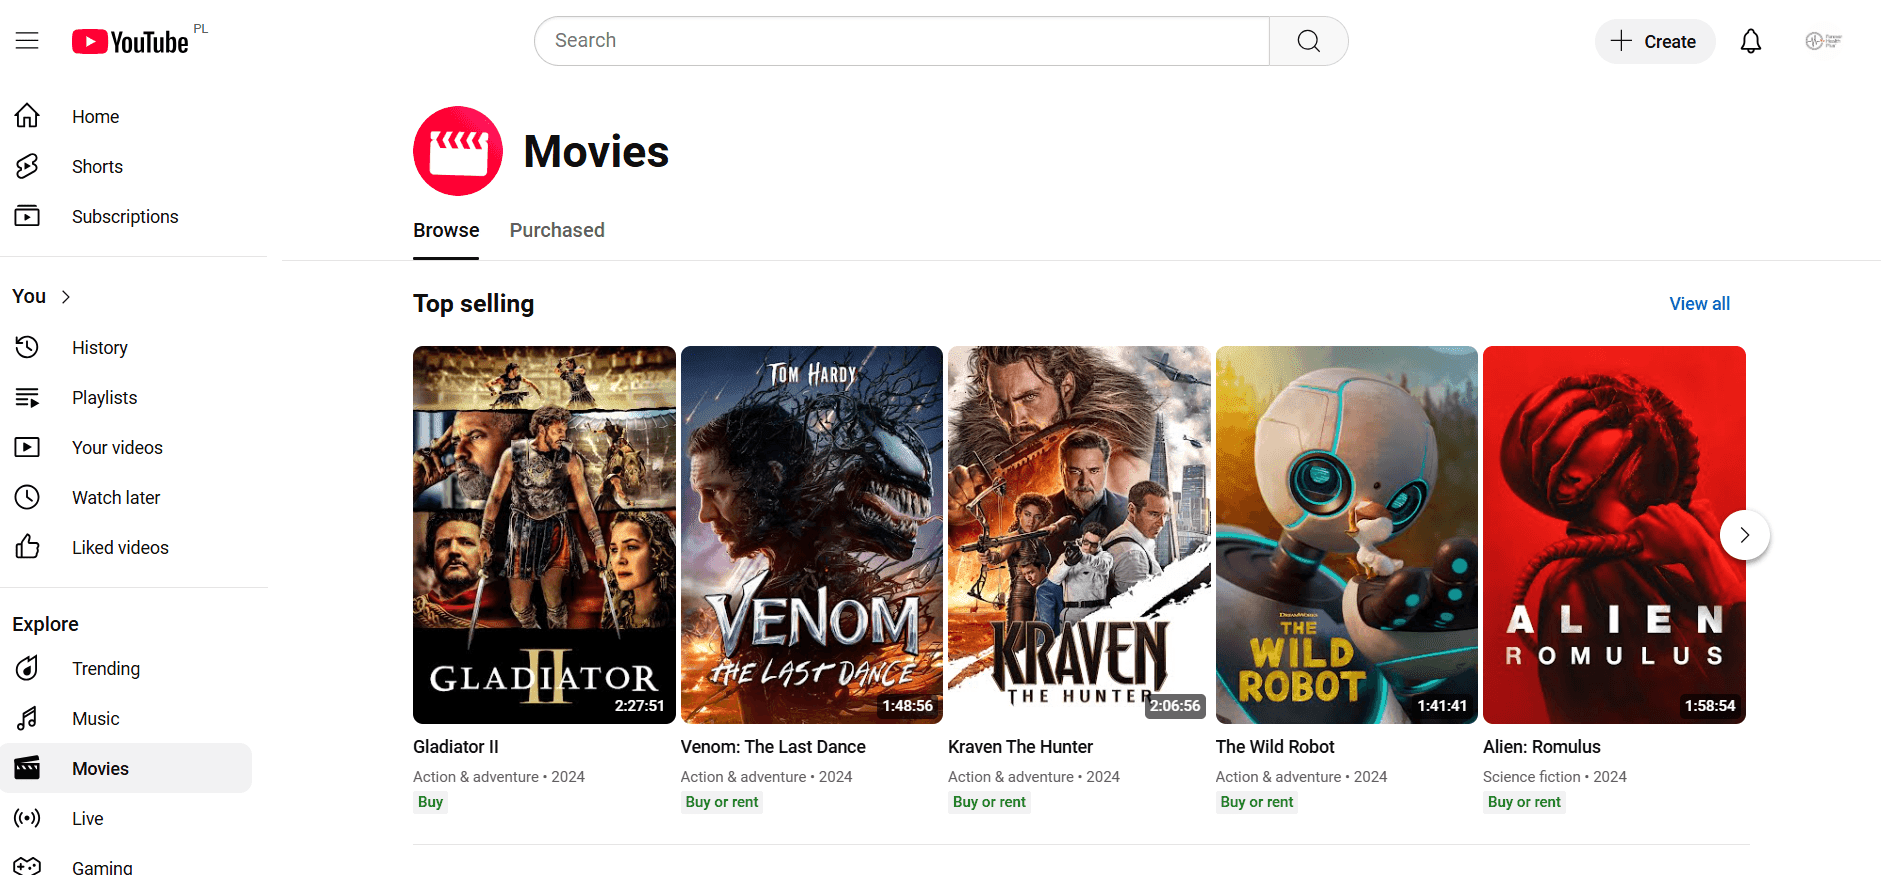
Task: Click the Watch later clock icon
Action: (27, 497)
